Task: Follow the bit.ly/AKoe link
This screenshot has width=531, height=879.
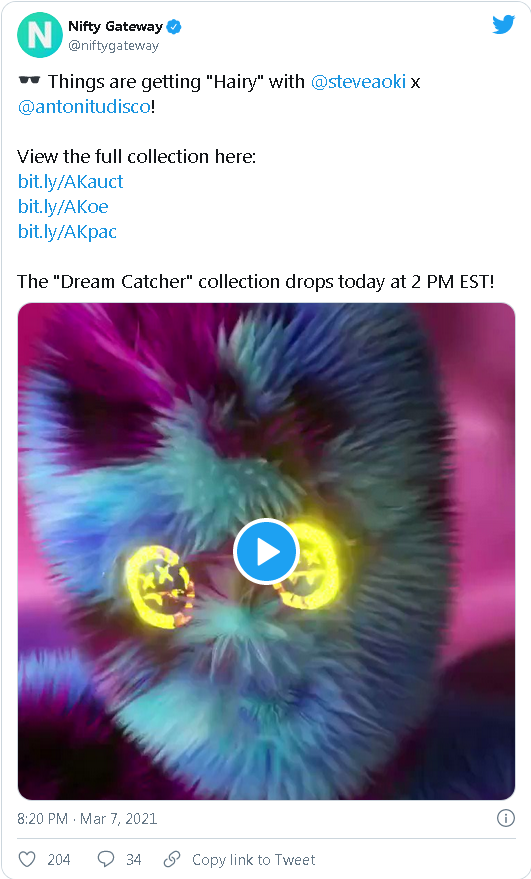Action: pyautogui.click(x=63, y=206)
